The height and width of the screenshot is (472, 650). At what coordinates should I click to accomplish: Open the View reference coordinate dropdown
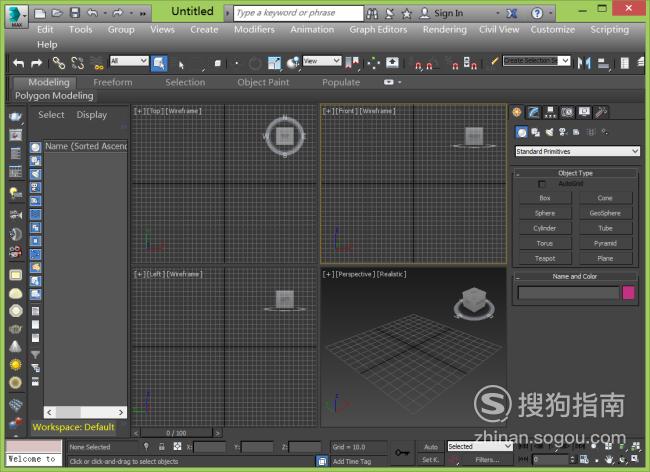pos(322,61)
